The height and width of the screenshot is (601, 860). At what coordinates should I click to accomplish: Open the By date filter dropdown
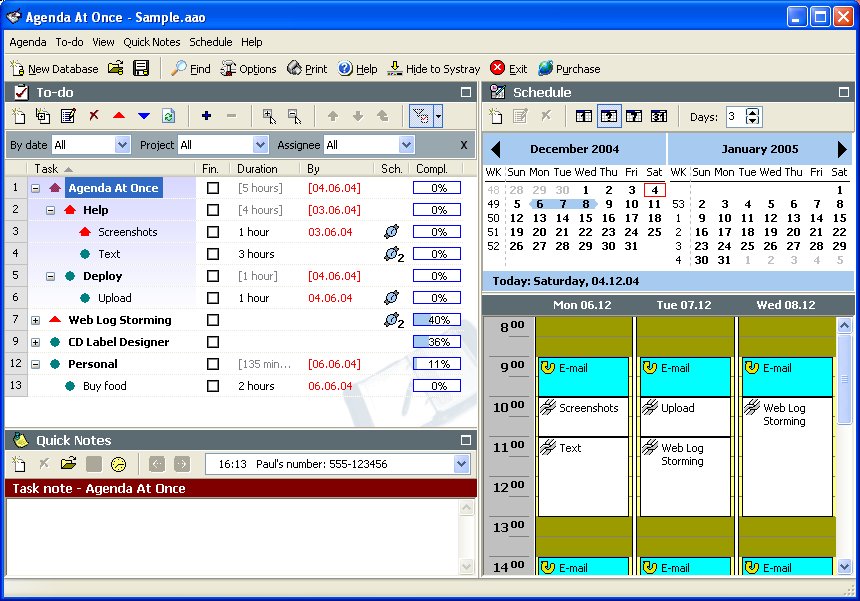tap(122, 145)
